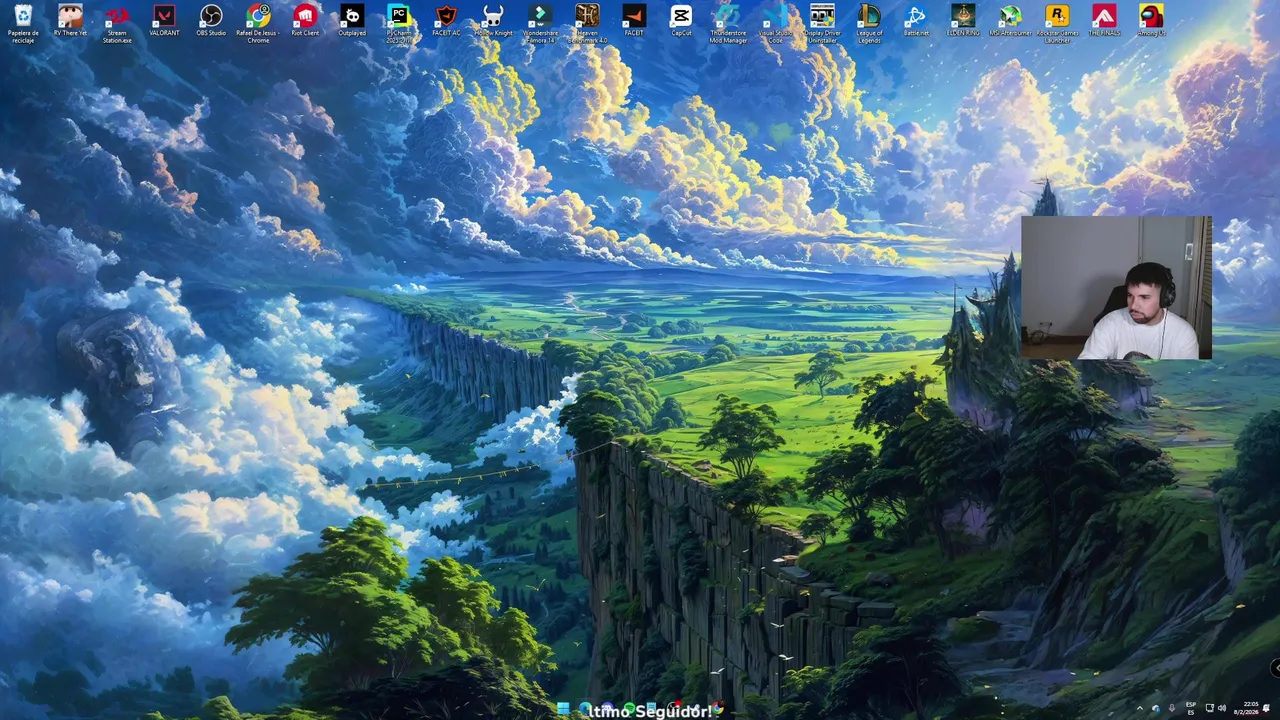1280x720 pixels.
Task: Select the Battle.net desktop icon
Action: [x=916, y=21]
